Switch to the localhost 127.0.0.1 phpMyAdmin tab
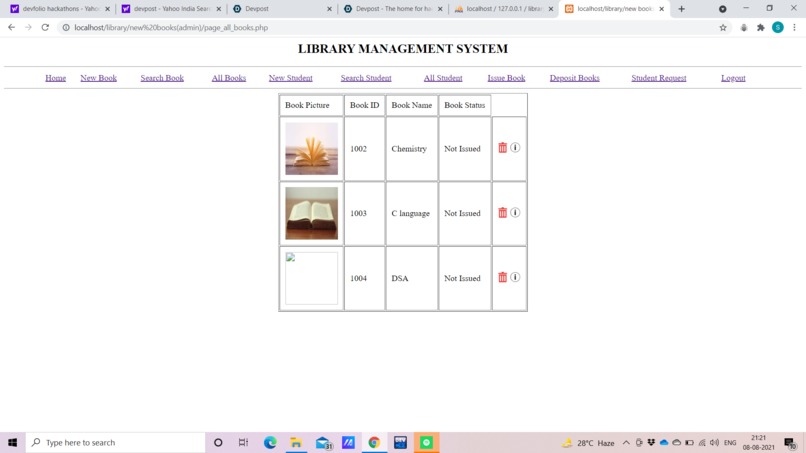Image resolution: width=806 pixels, height=453 pixels. (503, 9)
